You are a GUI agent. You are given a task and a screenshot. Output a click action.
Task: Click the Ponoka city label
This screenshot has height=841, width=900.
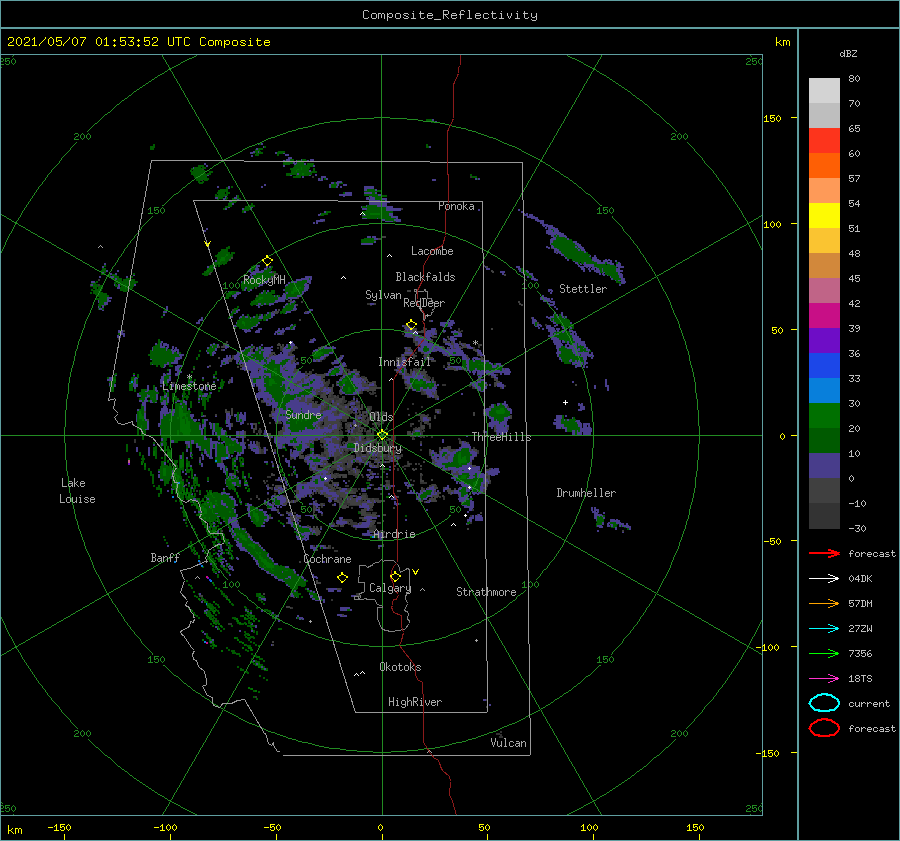[456, 206]
